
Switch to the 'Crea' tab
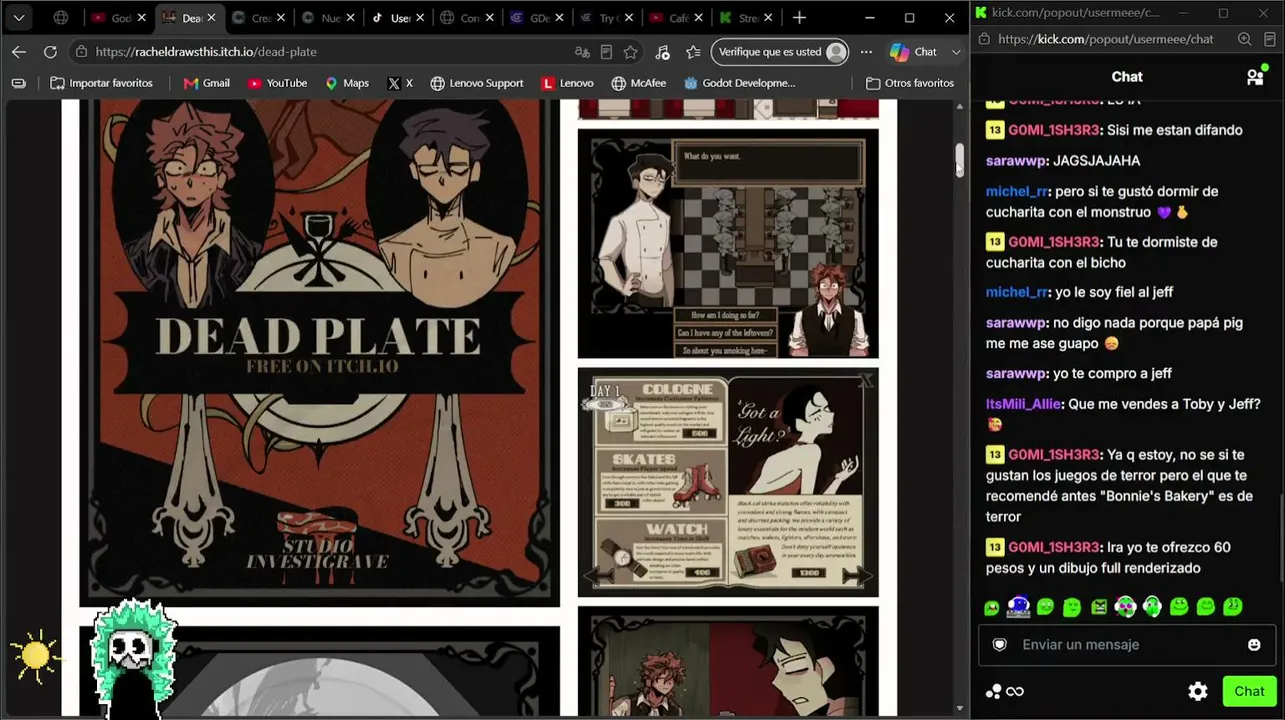252,18
